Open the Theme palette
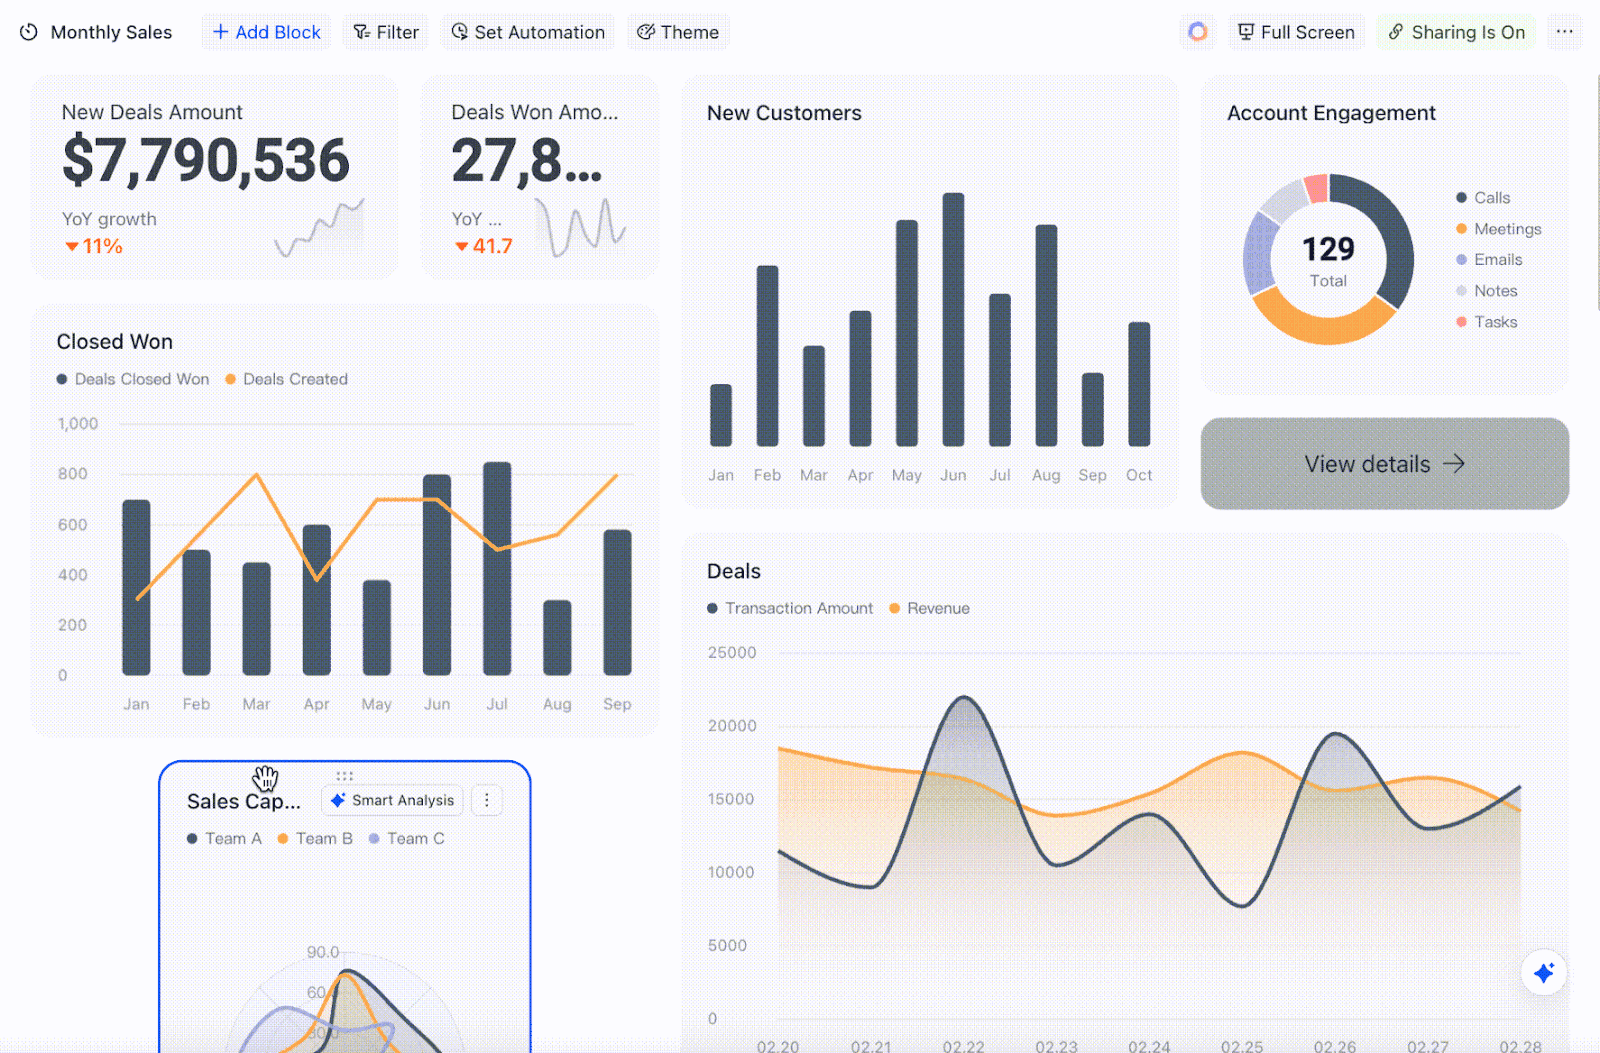The image size is (1600, 1053). click(x=678, y=32)
